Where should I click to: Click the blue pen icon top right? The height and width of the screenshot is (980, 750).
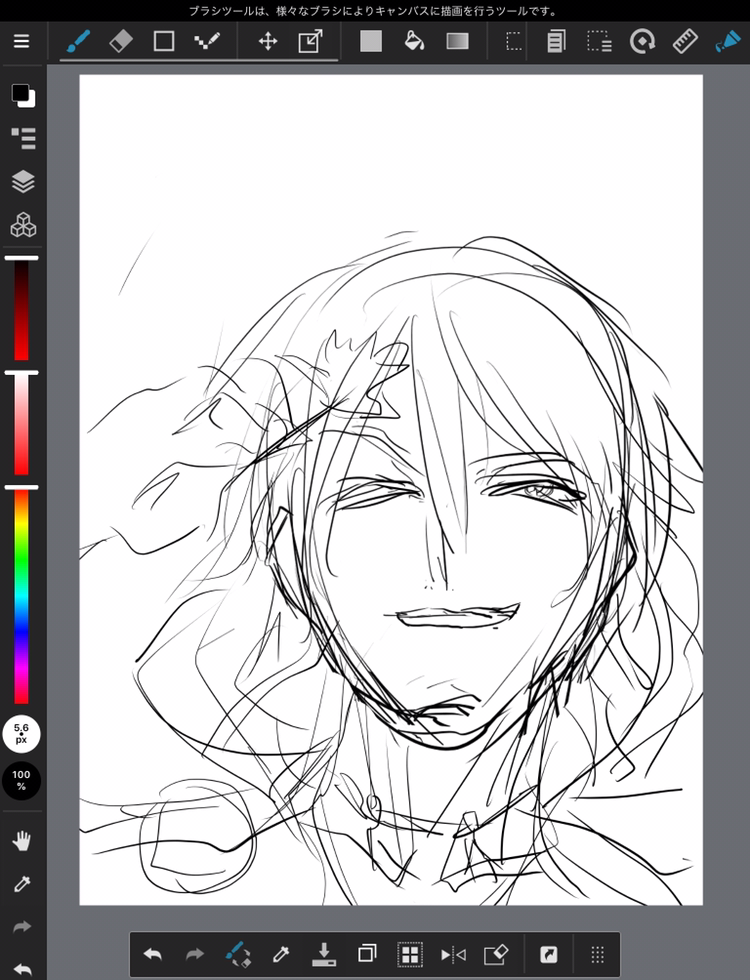click(x=728, y=41)
